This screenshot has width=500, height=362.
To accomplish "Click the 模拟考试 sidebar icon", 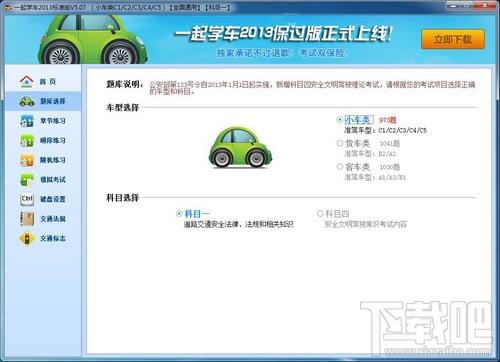I will coord(27,180).
